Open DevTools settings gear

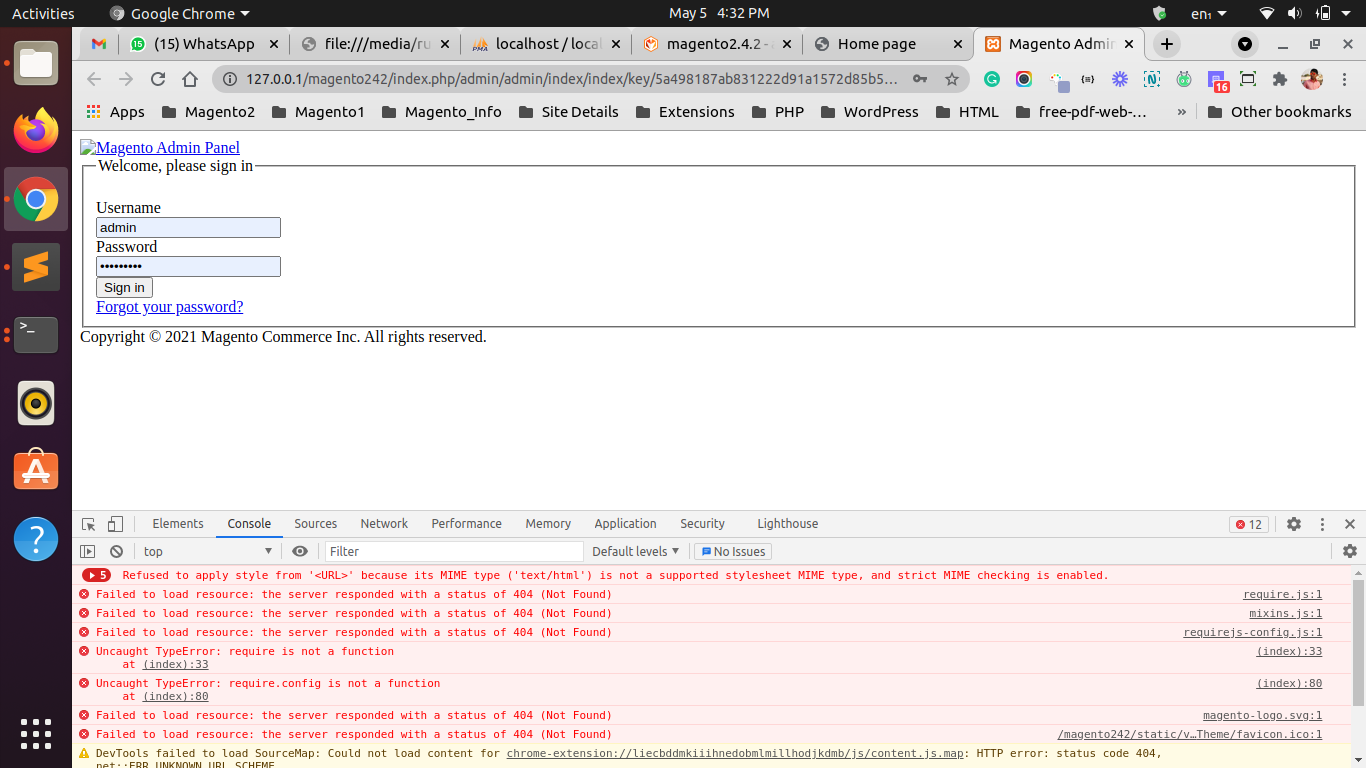coord(1294,524)
